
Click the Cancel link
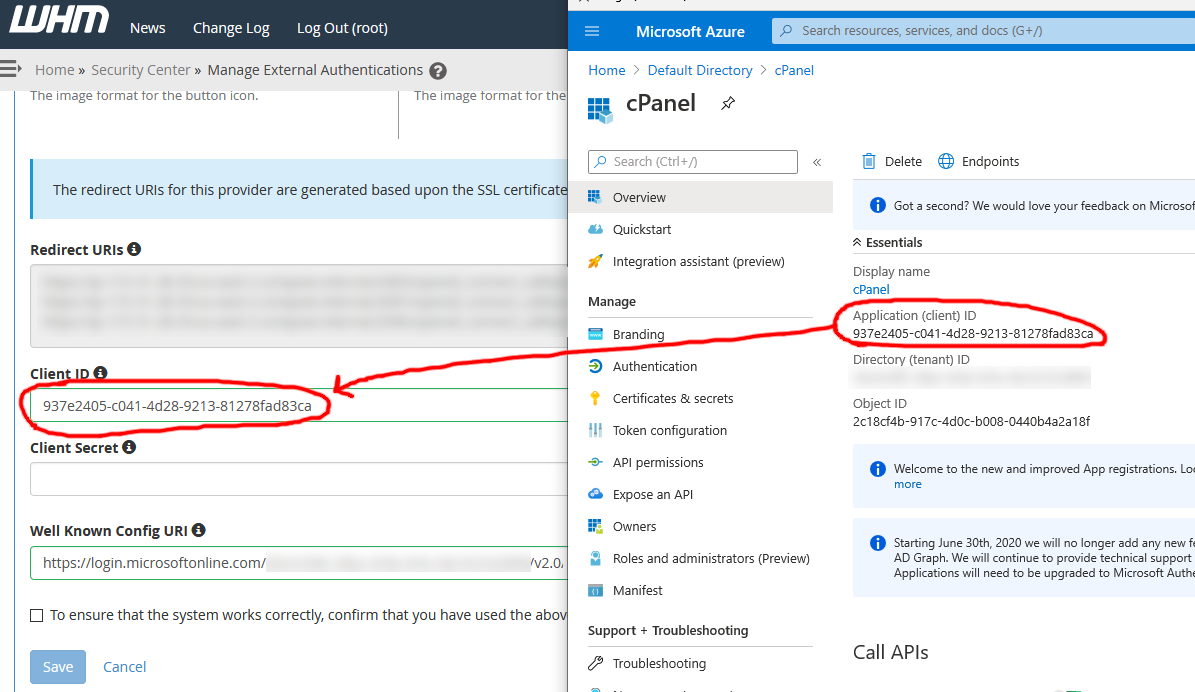pos(124,666)
